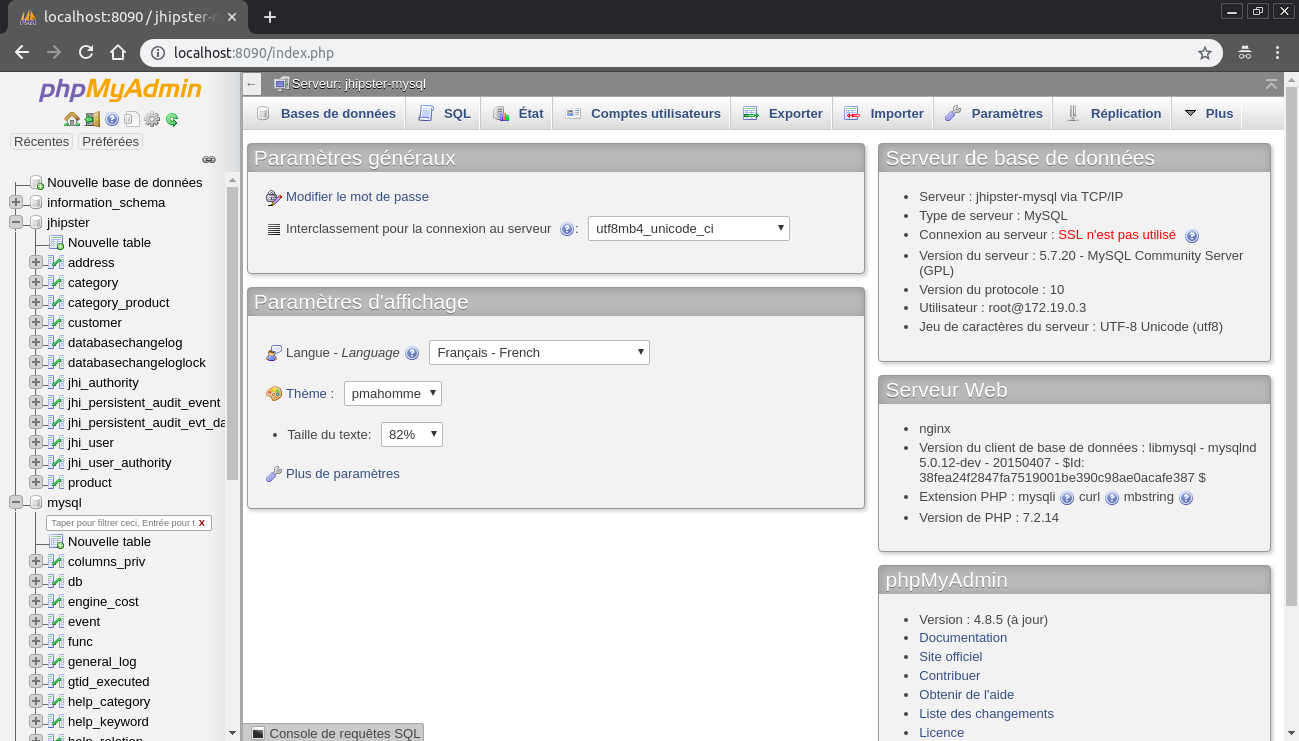The width and height of the screenshot is (1299, 741).
Task: Switch to the SQL tab
Action: pyautogui.click(x=444, y=113)
